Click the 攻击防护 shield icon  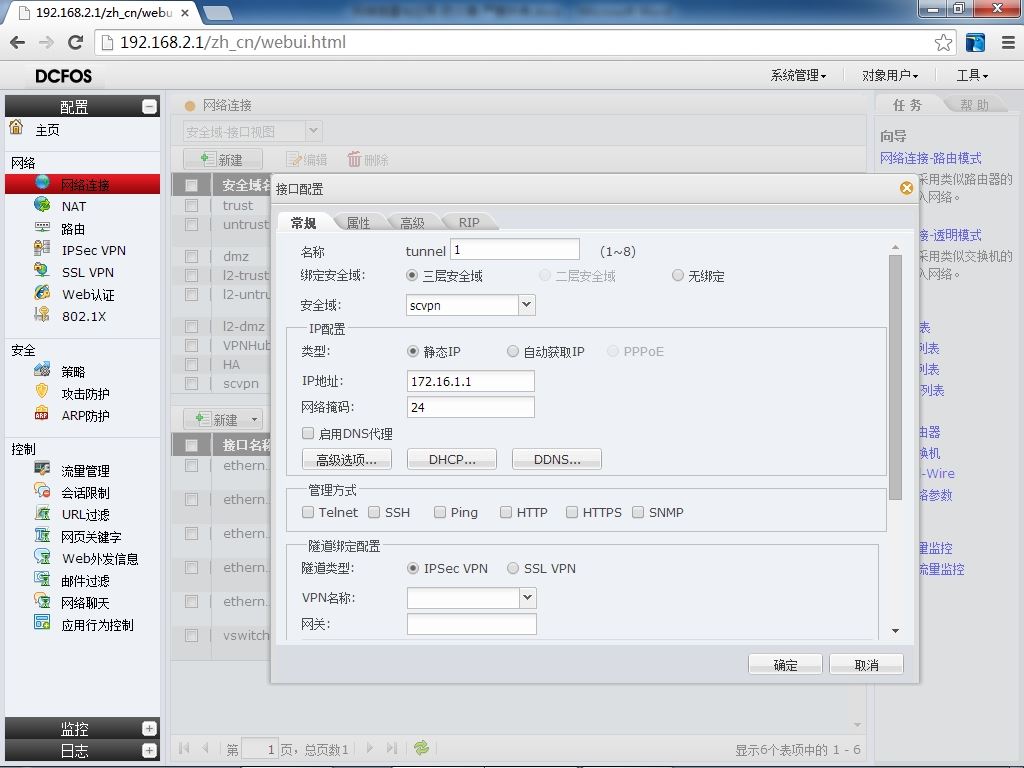(x=42, y=392)
